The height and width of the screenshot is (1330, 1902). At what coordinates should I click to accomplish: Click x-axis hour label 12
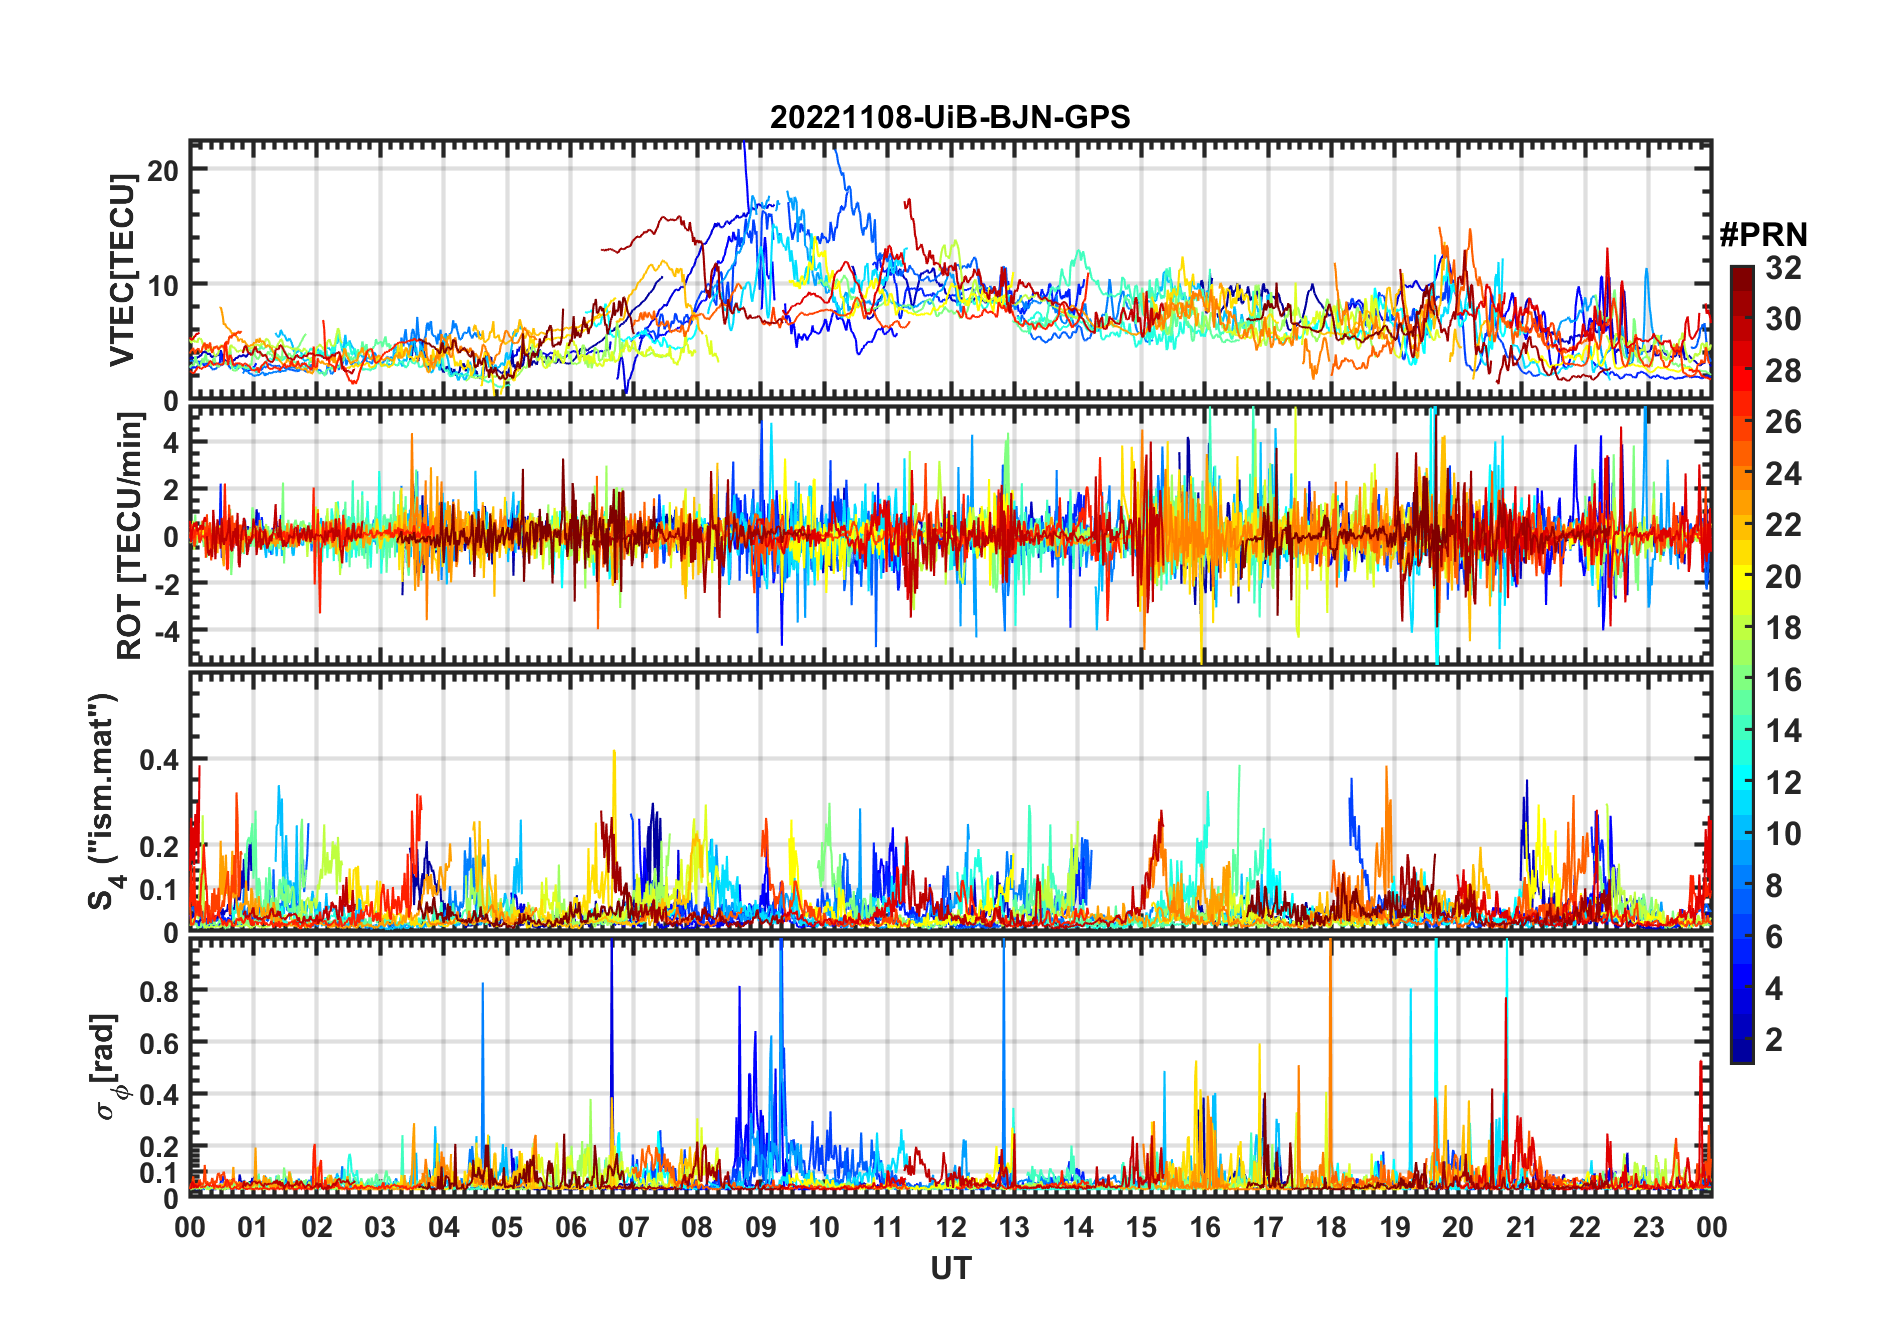pos(951,1227)
